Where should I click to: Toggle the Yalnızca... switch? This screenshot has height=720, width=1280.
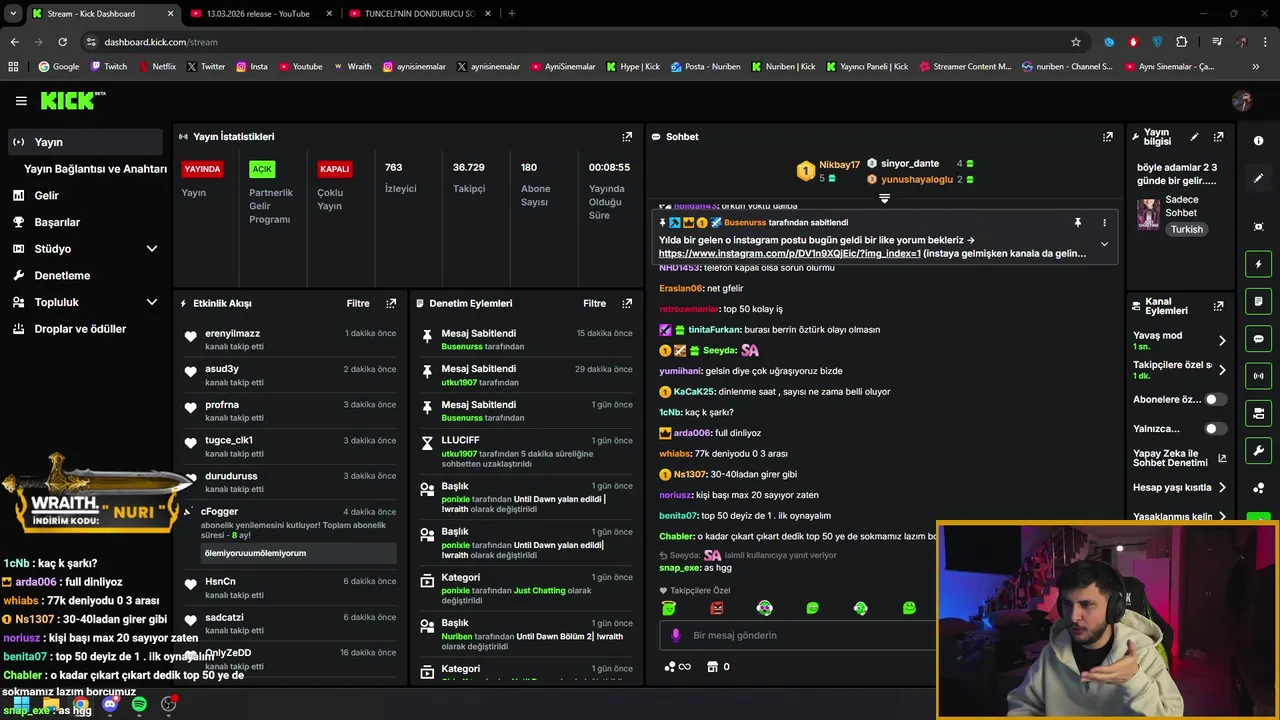(x=1215, y=429)
